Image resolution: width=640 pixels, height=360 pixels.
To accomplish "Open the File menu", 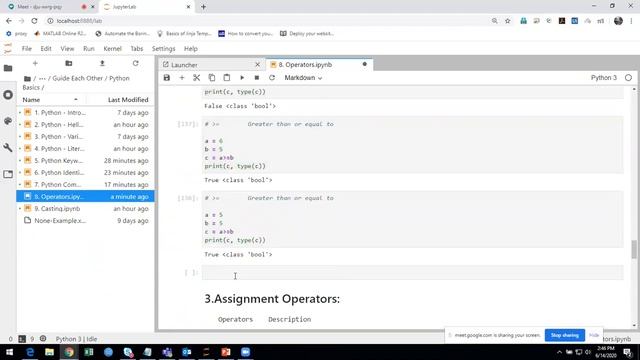I will (x=27, y=49).
